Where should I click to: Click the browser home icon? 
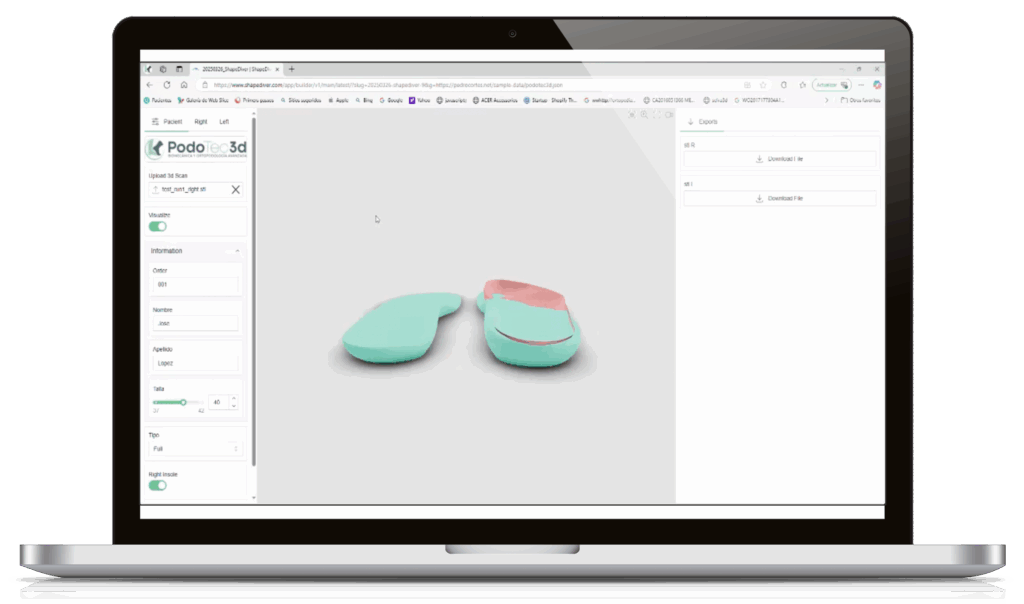184,85
